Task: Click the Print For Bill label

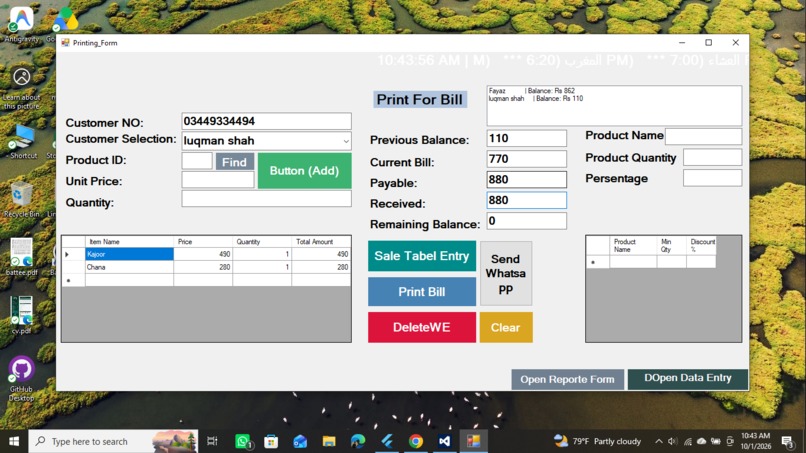Action: tap(419, 99)
